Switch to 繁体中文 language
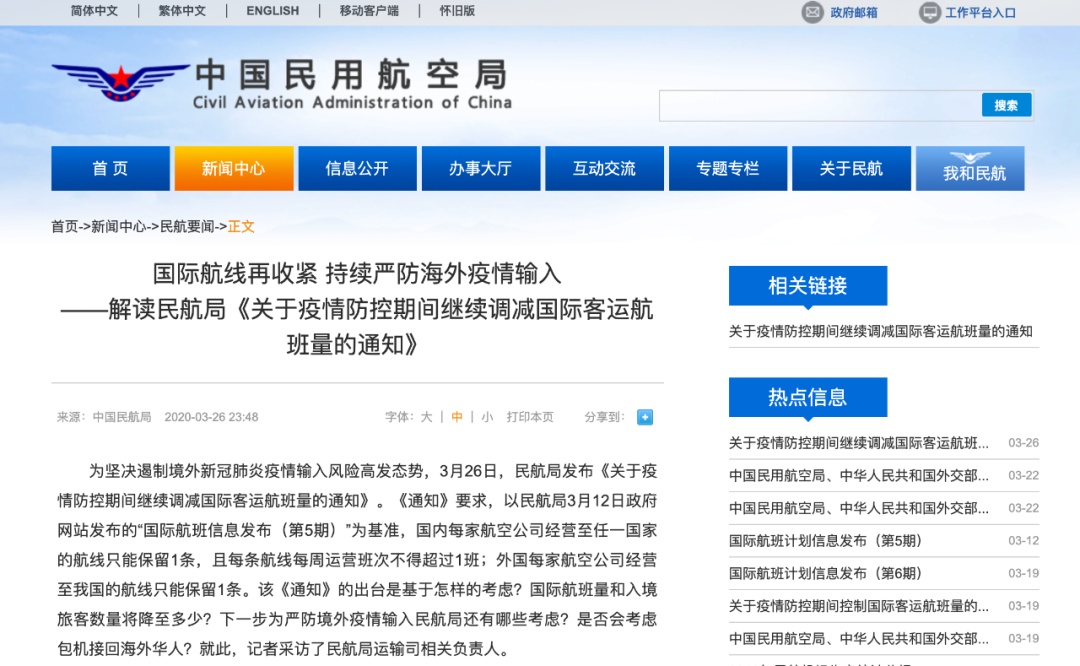The image size is (1080, 666). (182, 11)
